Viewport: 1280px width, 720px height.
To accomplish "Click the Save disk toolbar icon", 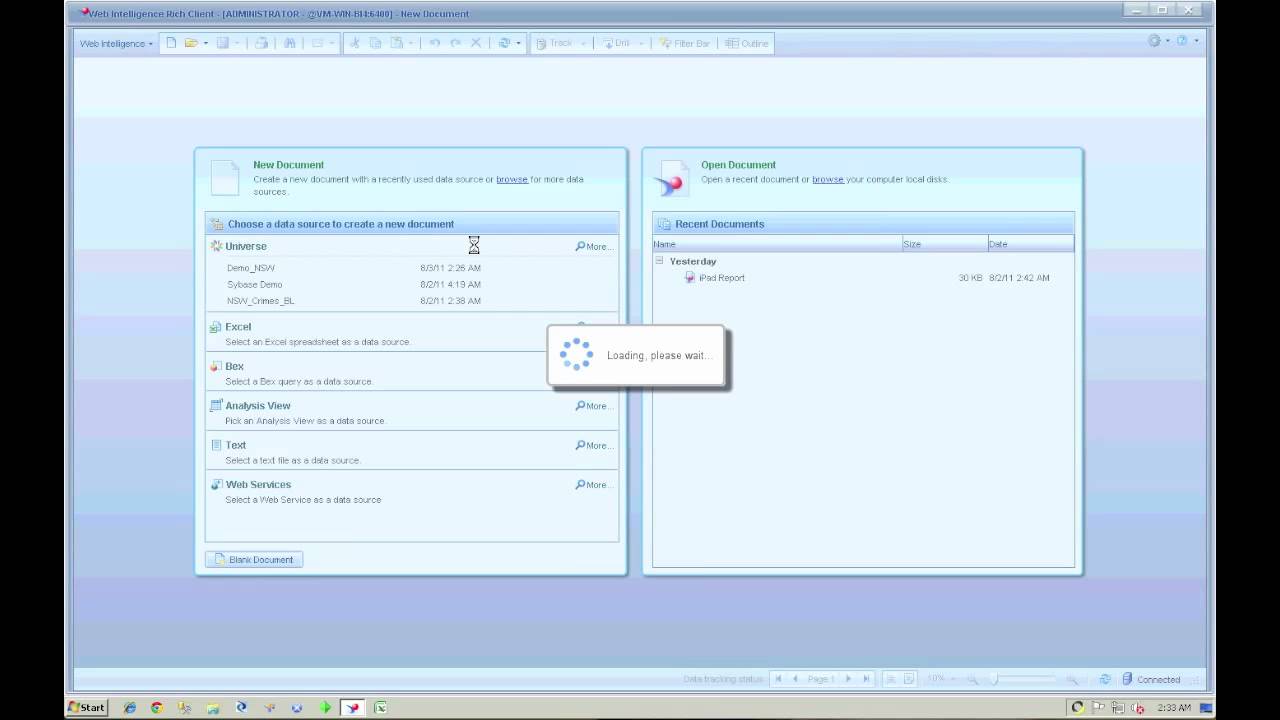I will 223,43.
